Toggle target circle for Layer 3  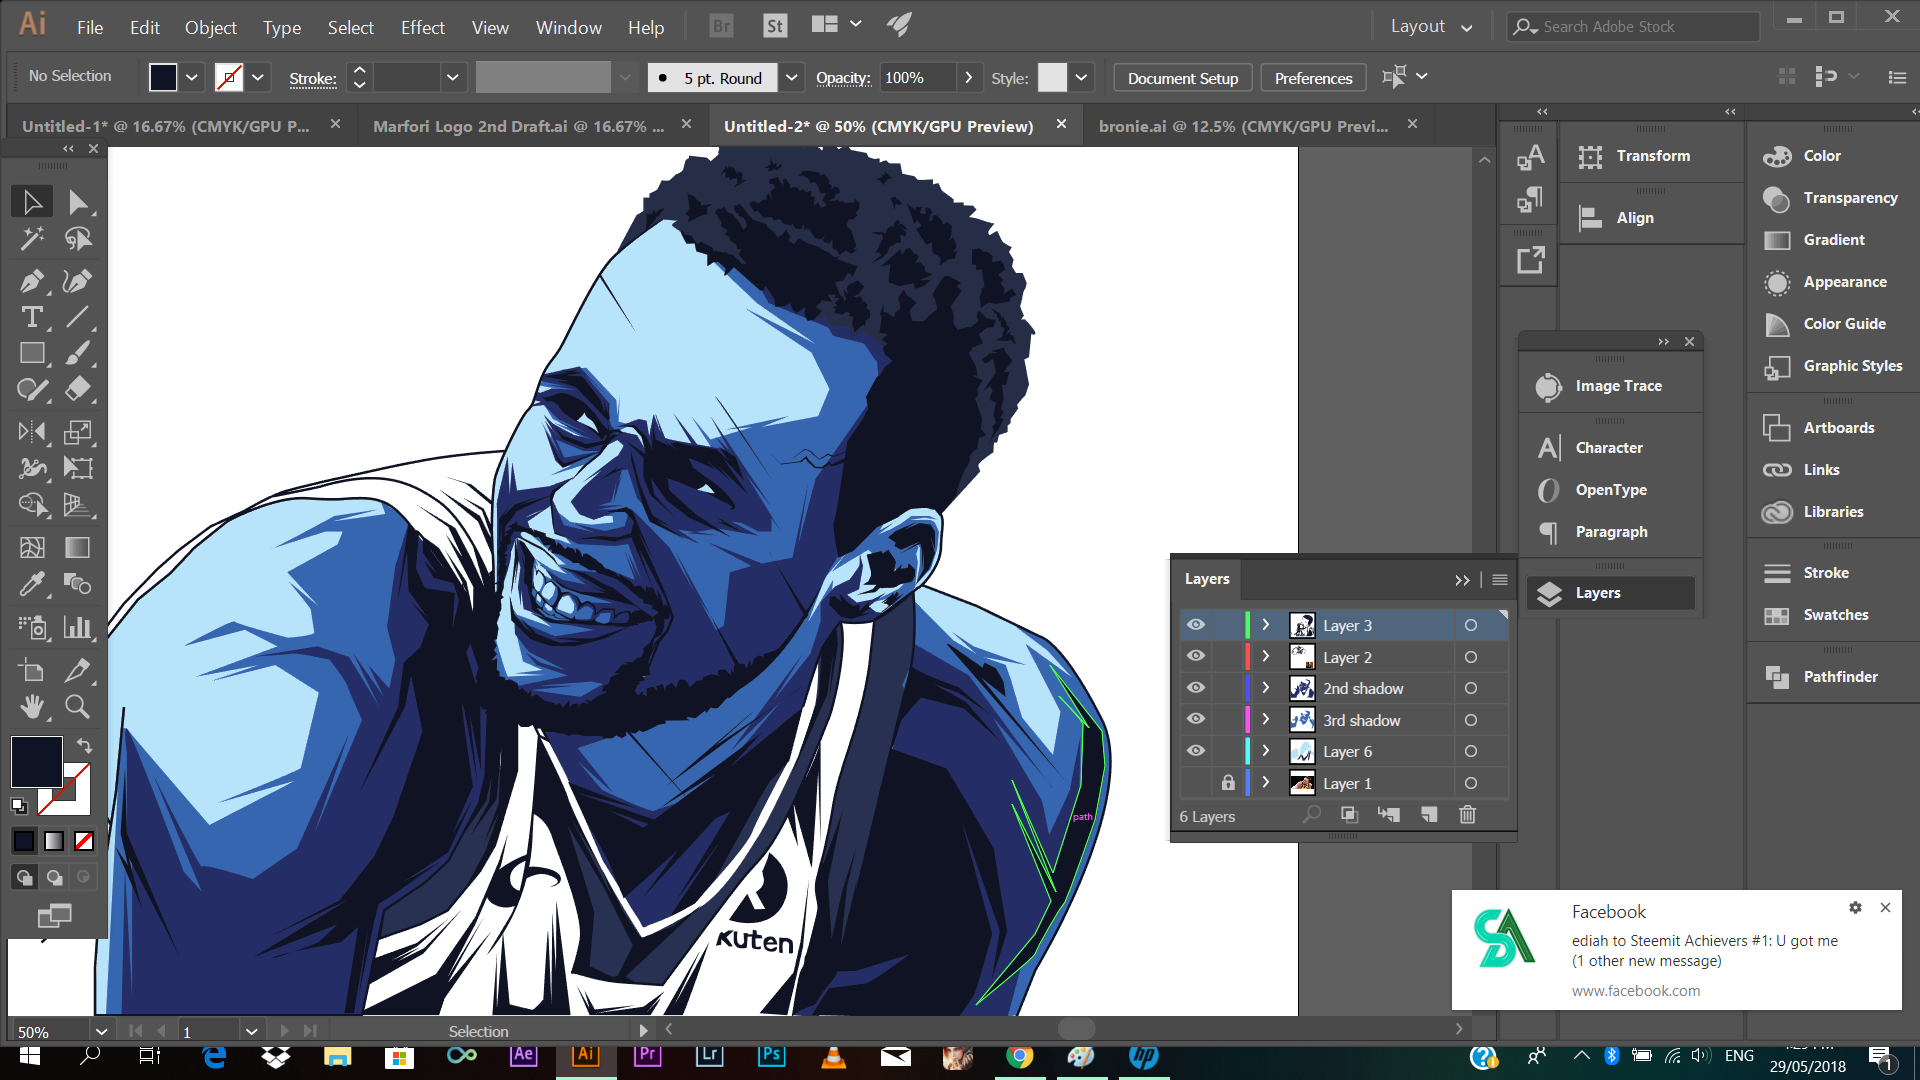(1471, 625)
